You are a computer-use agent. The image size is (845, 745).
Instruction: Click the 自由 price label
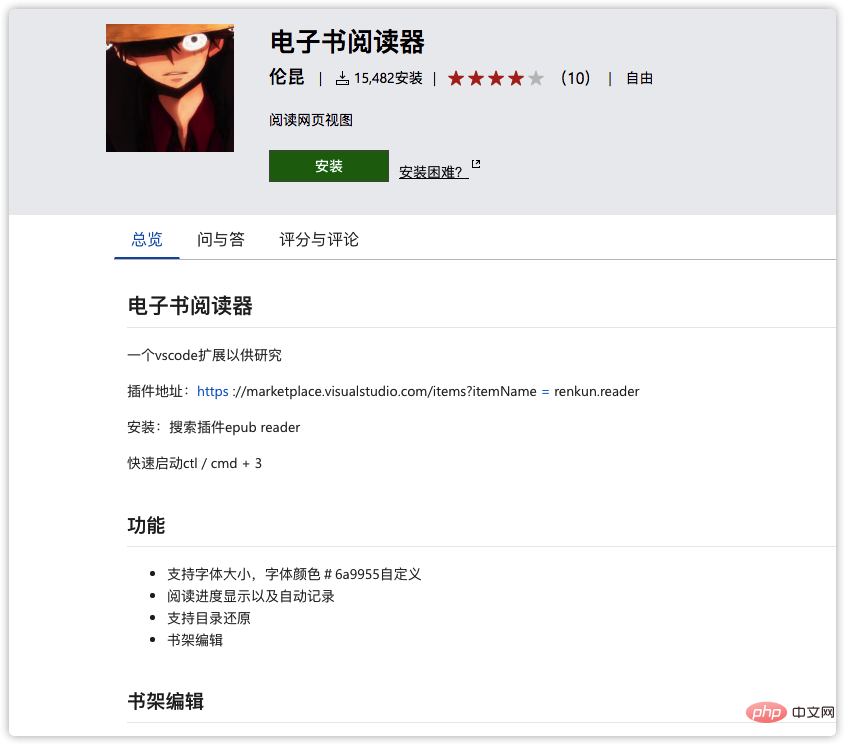pos(639,78)
